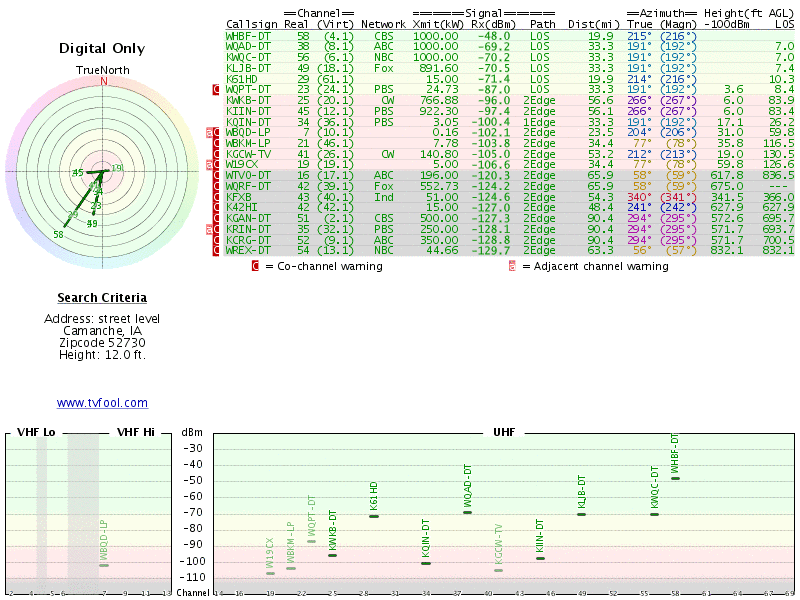The width and height of the screenshot is (800, 600).
Task: Select the 766.88 transmit power value
Action: pos(439,101)
